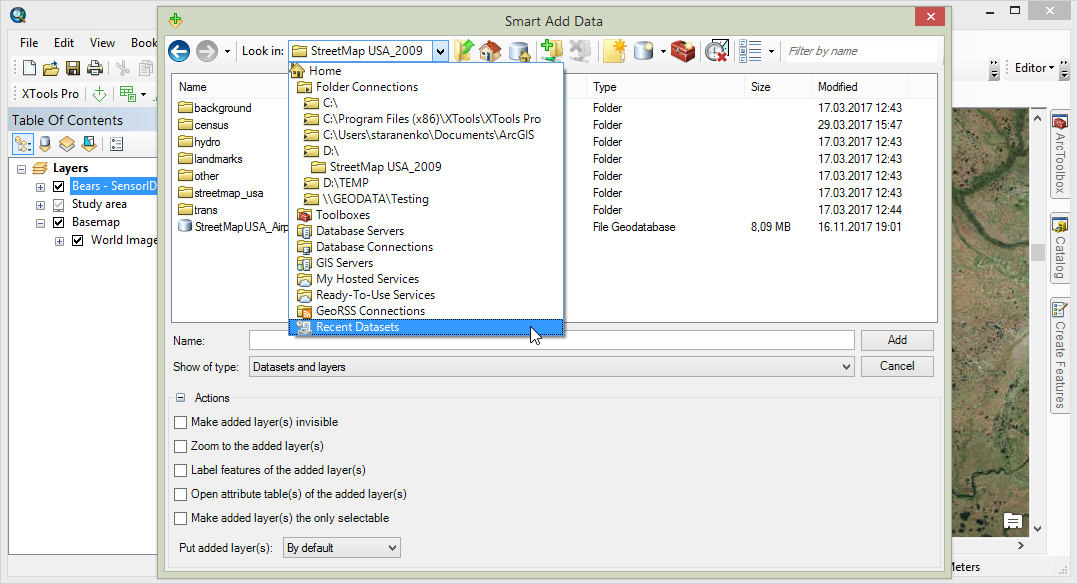Select the streetmap_usa folder
1078x584 pixels.
221,193
